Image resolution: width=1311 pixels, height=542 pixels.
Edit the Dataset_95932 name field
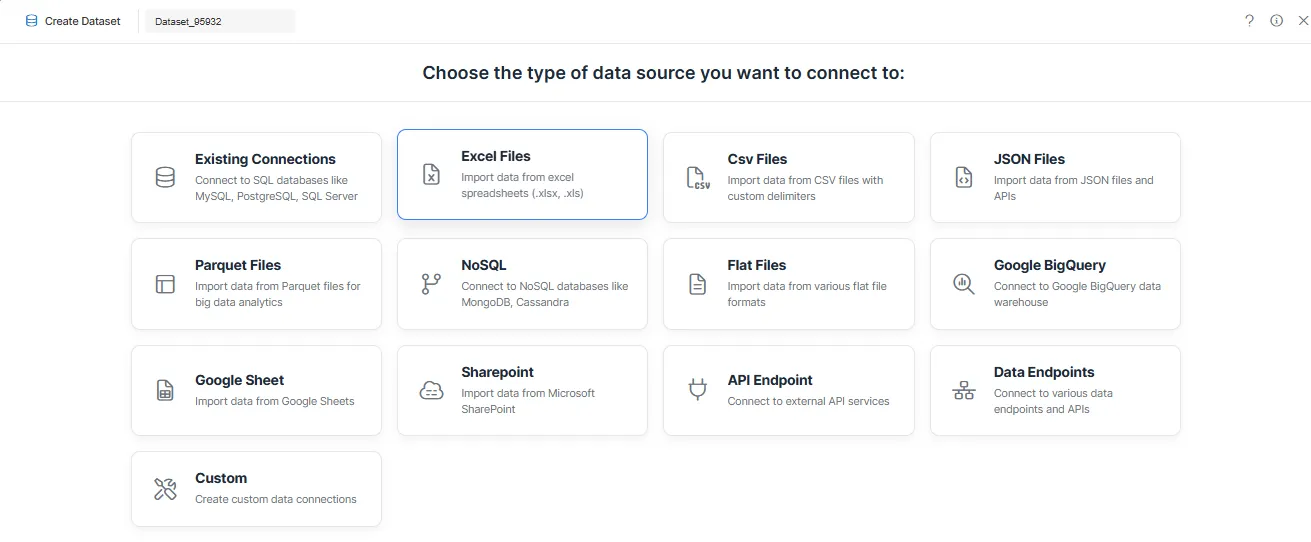click(x=220, y=21)
